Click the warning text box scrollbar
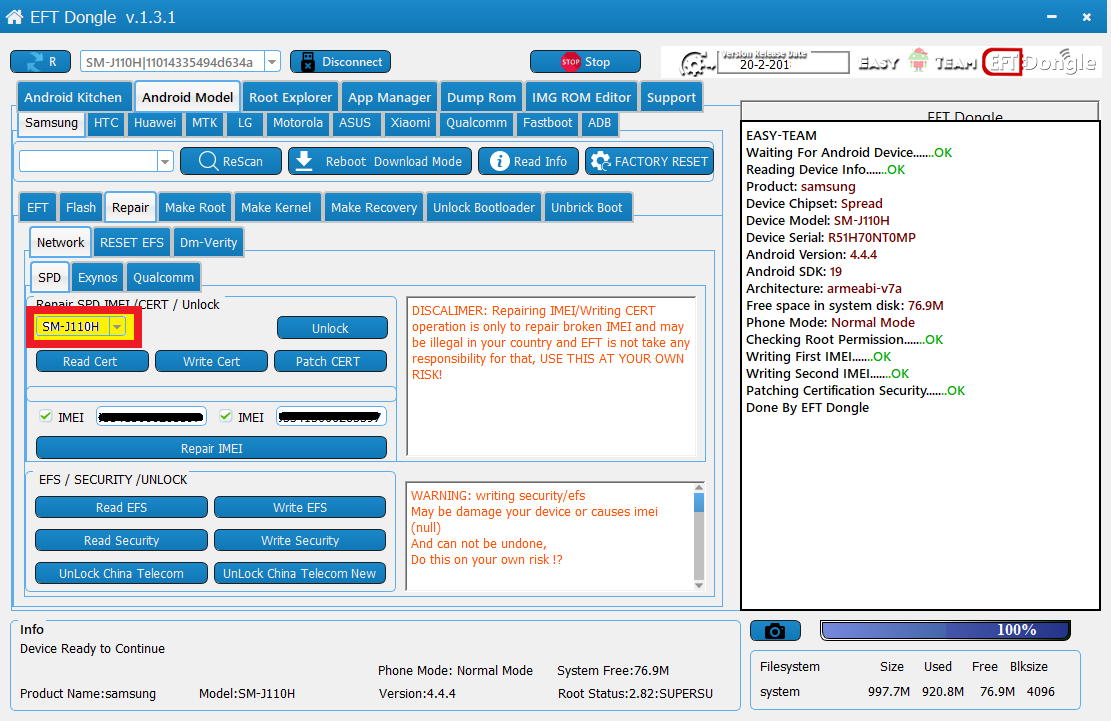This screenshot has width=1111, height=721. (x=698, y=537)
